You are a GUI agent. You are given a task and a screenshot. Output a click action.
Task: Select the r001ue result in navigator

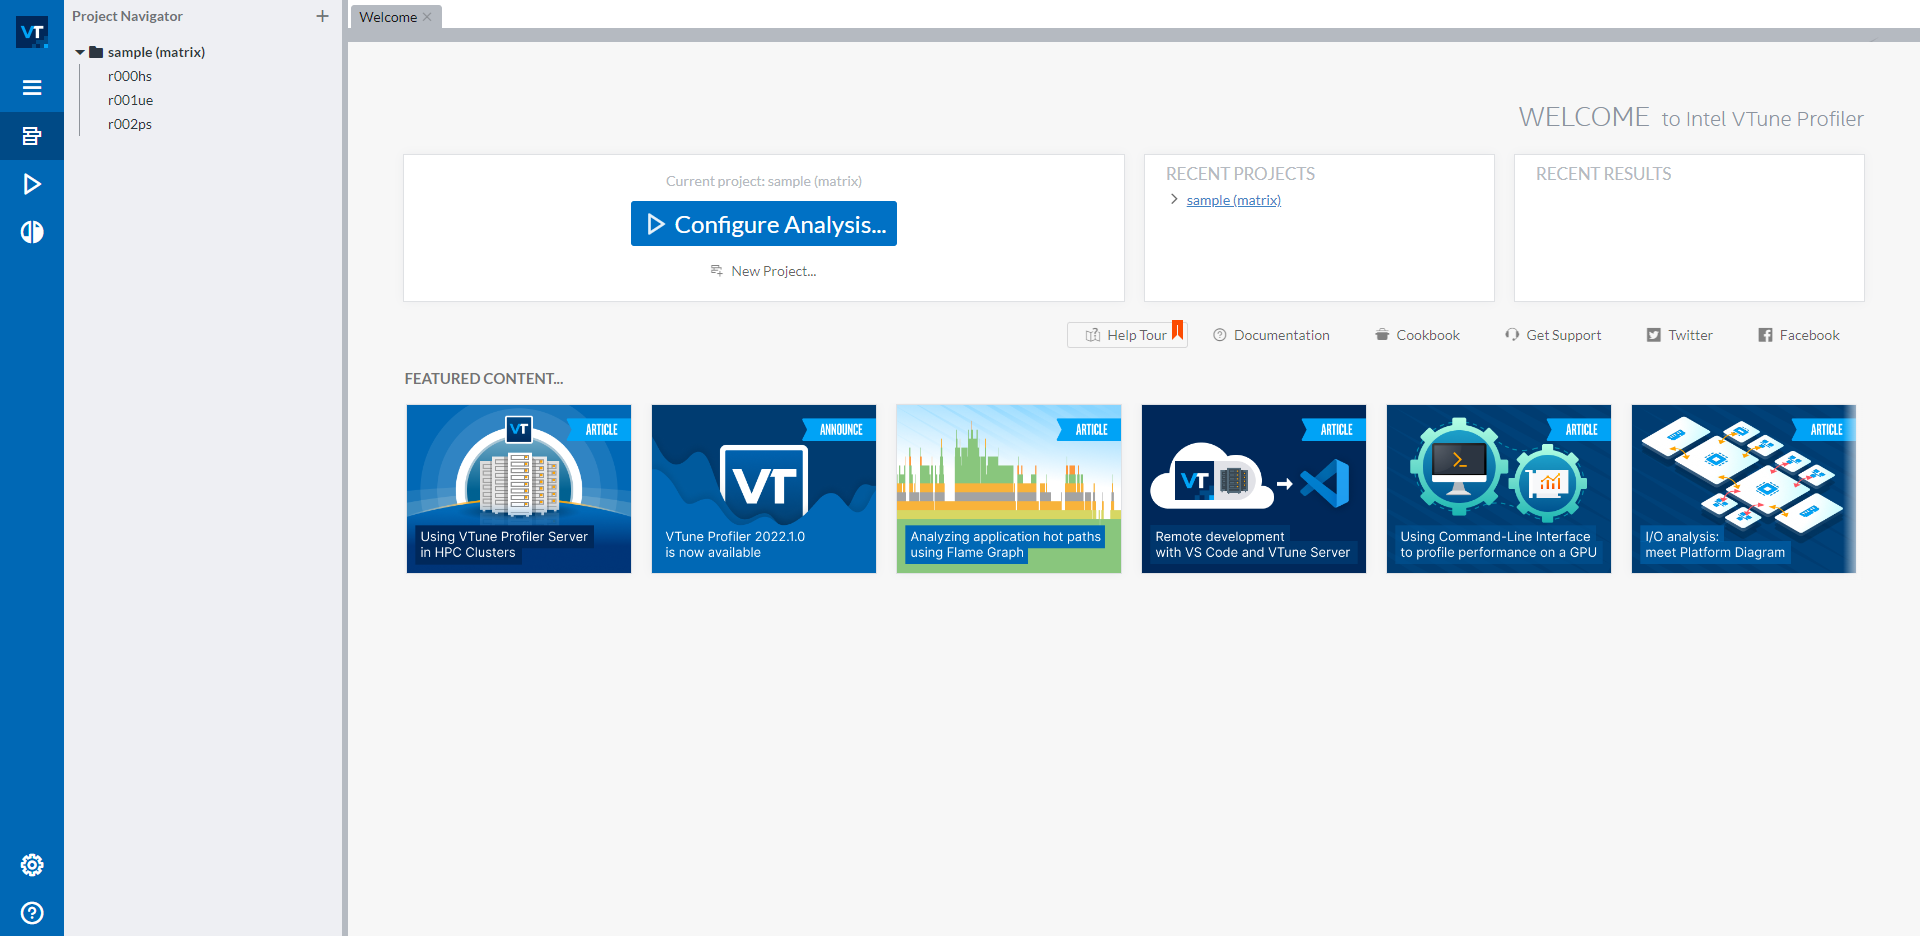click(x=130, y=100)
